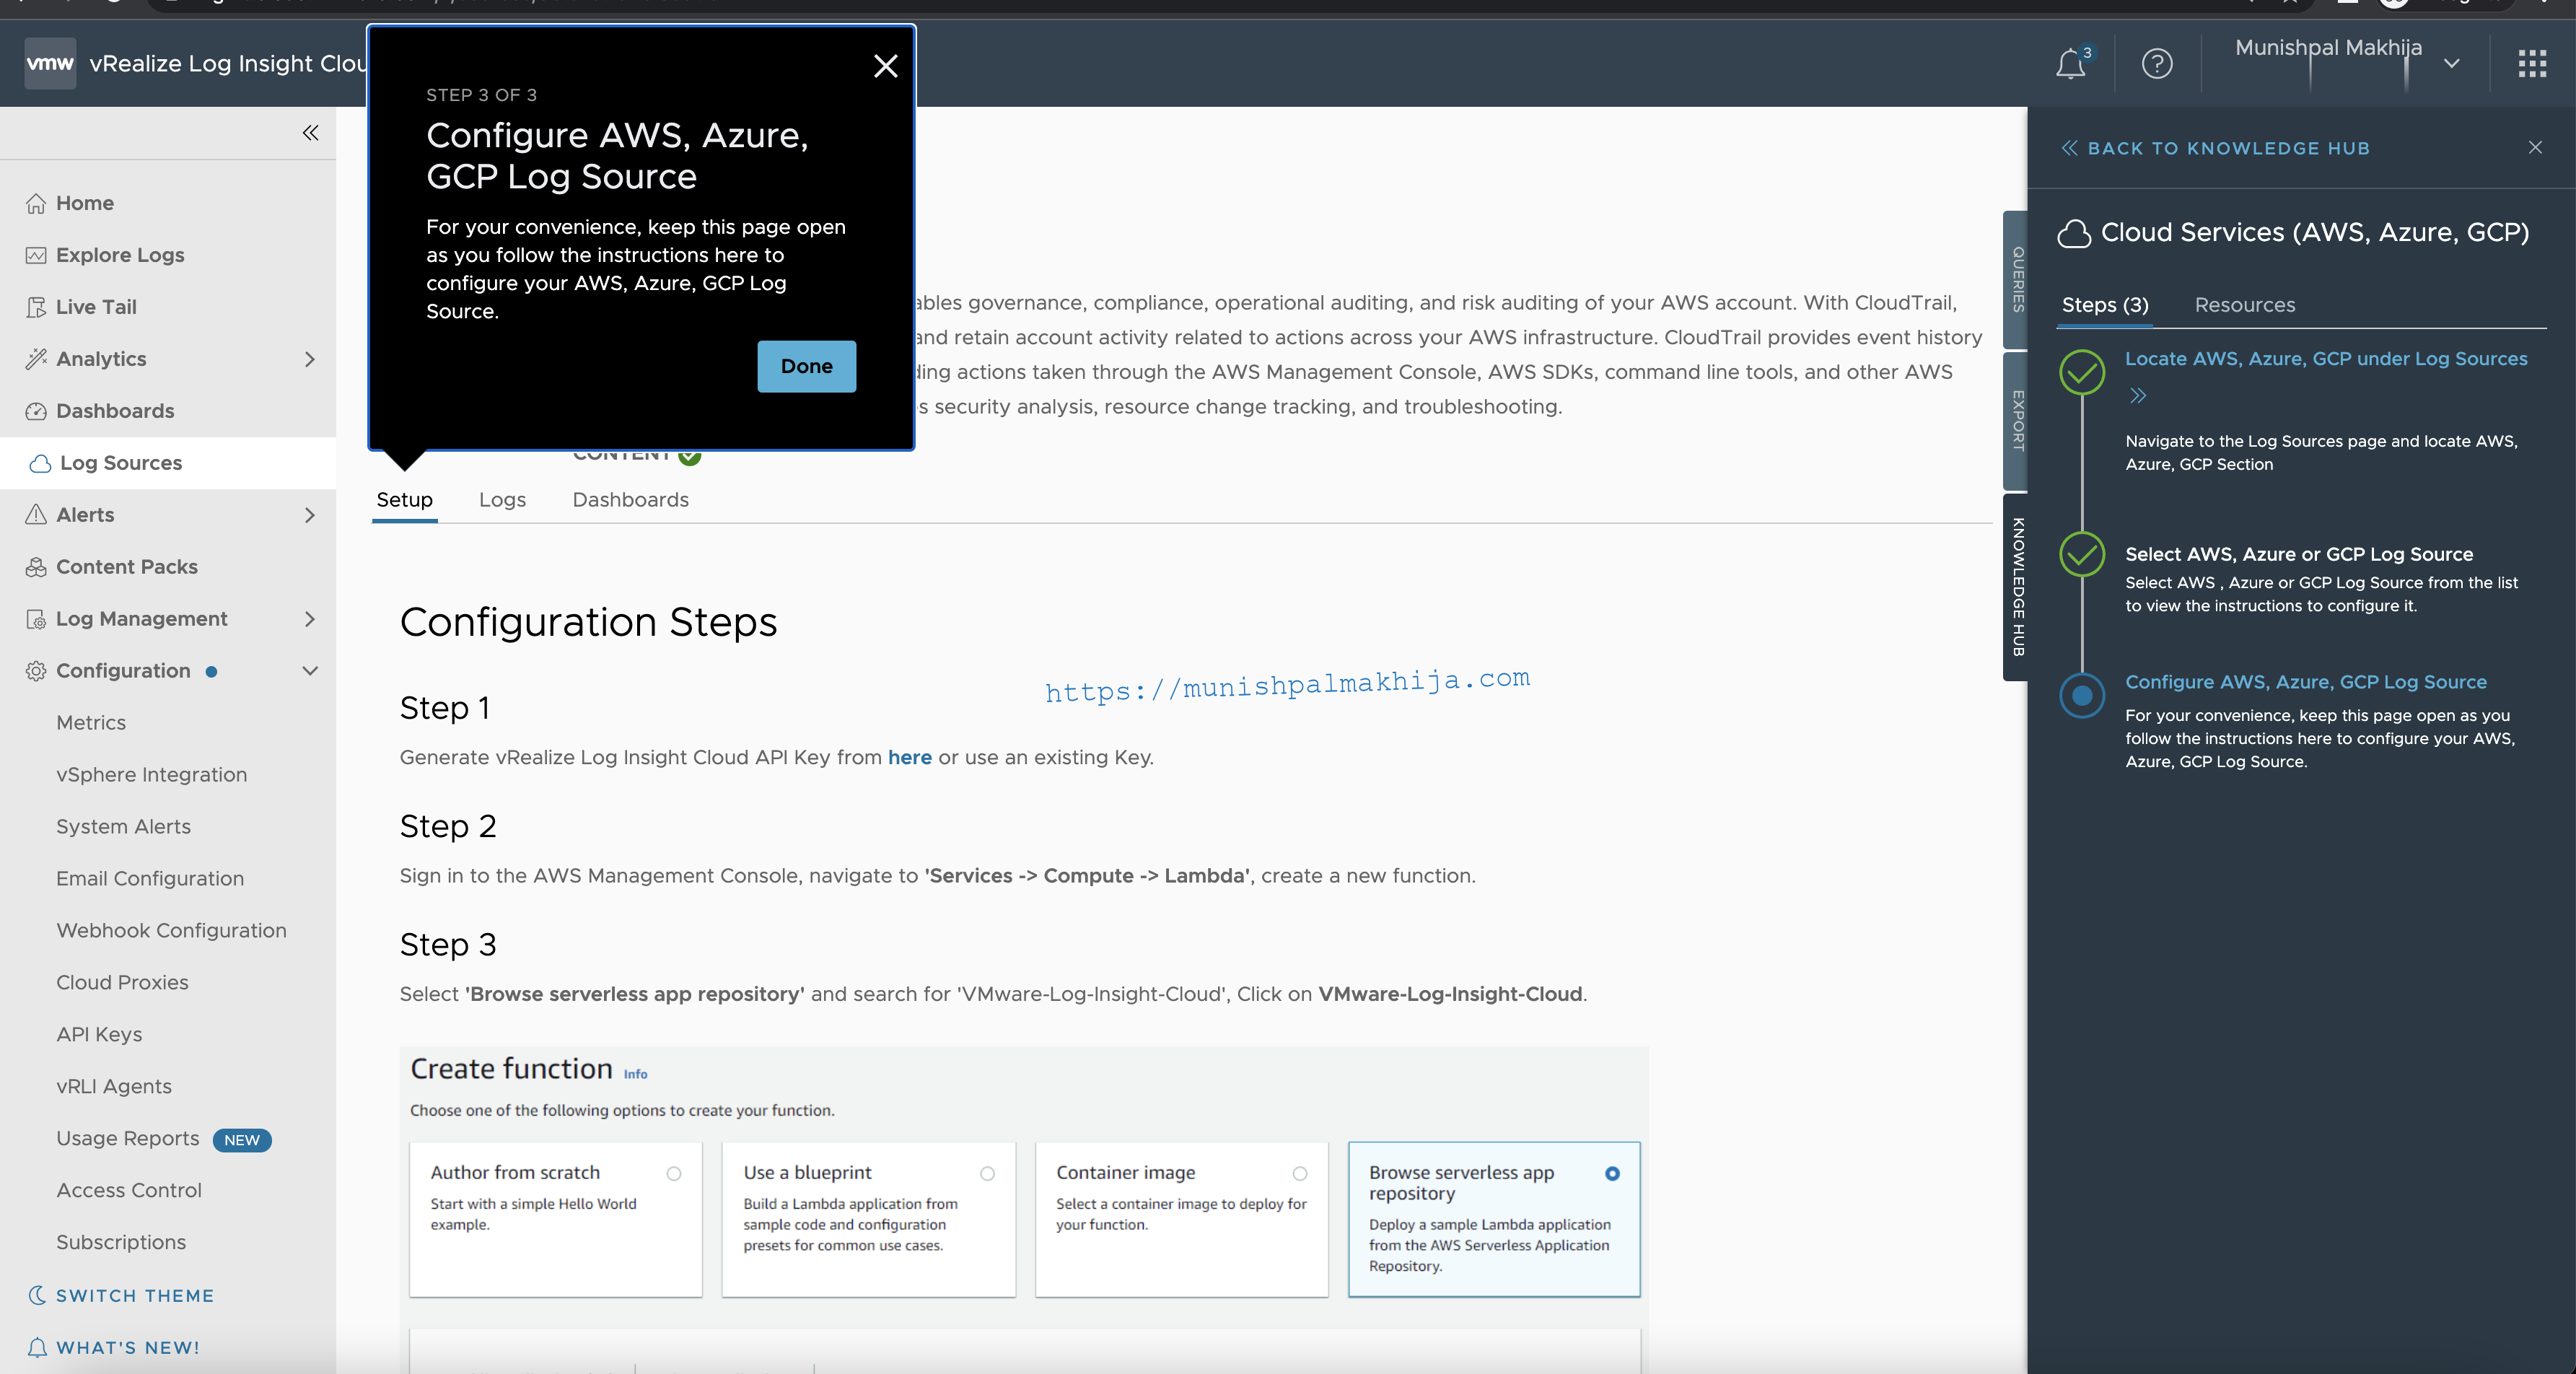Open vSphere Integration settings
Viewport: 2576px width, 1374px height.
tap(151, 775)
